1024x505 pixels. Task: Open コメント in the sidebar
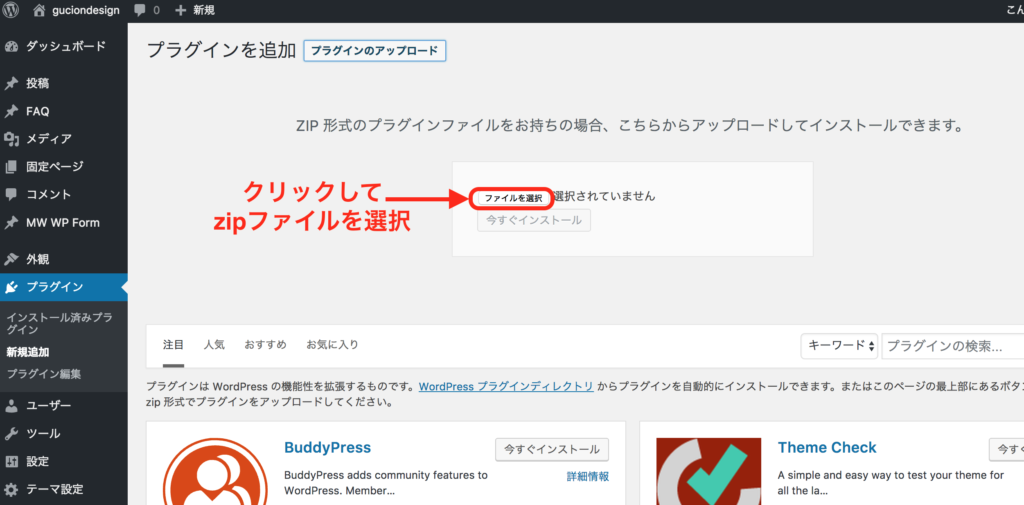click(x=48, y=194)
